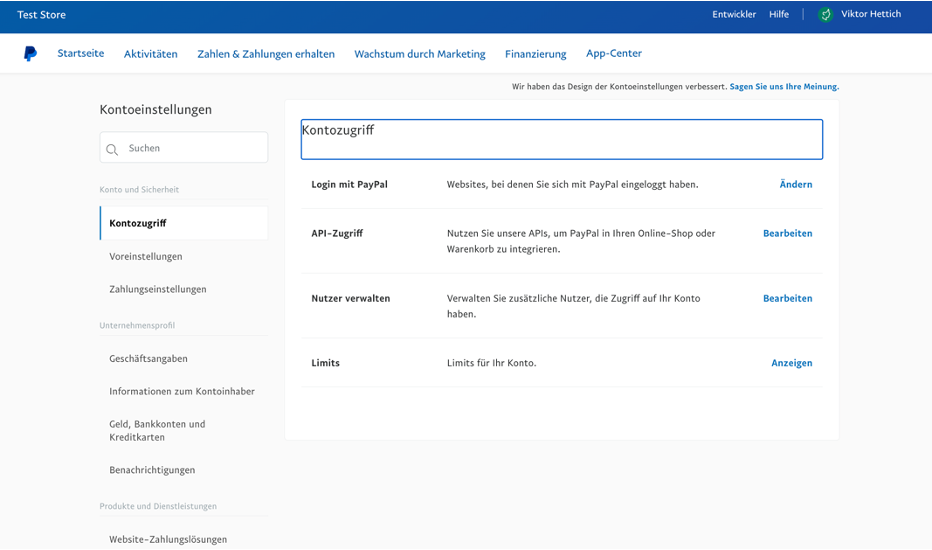Click the Limits row label

(x=325, y=363)
